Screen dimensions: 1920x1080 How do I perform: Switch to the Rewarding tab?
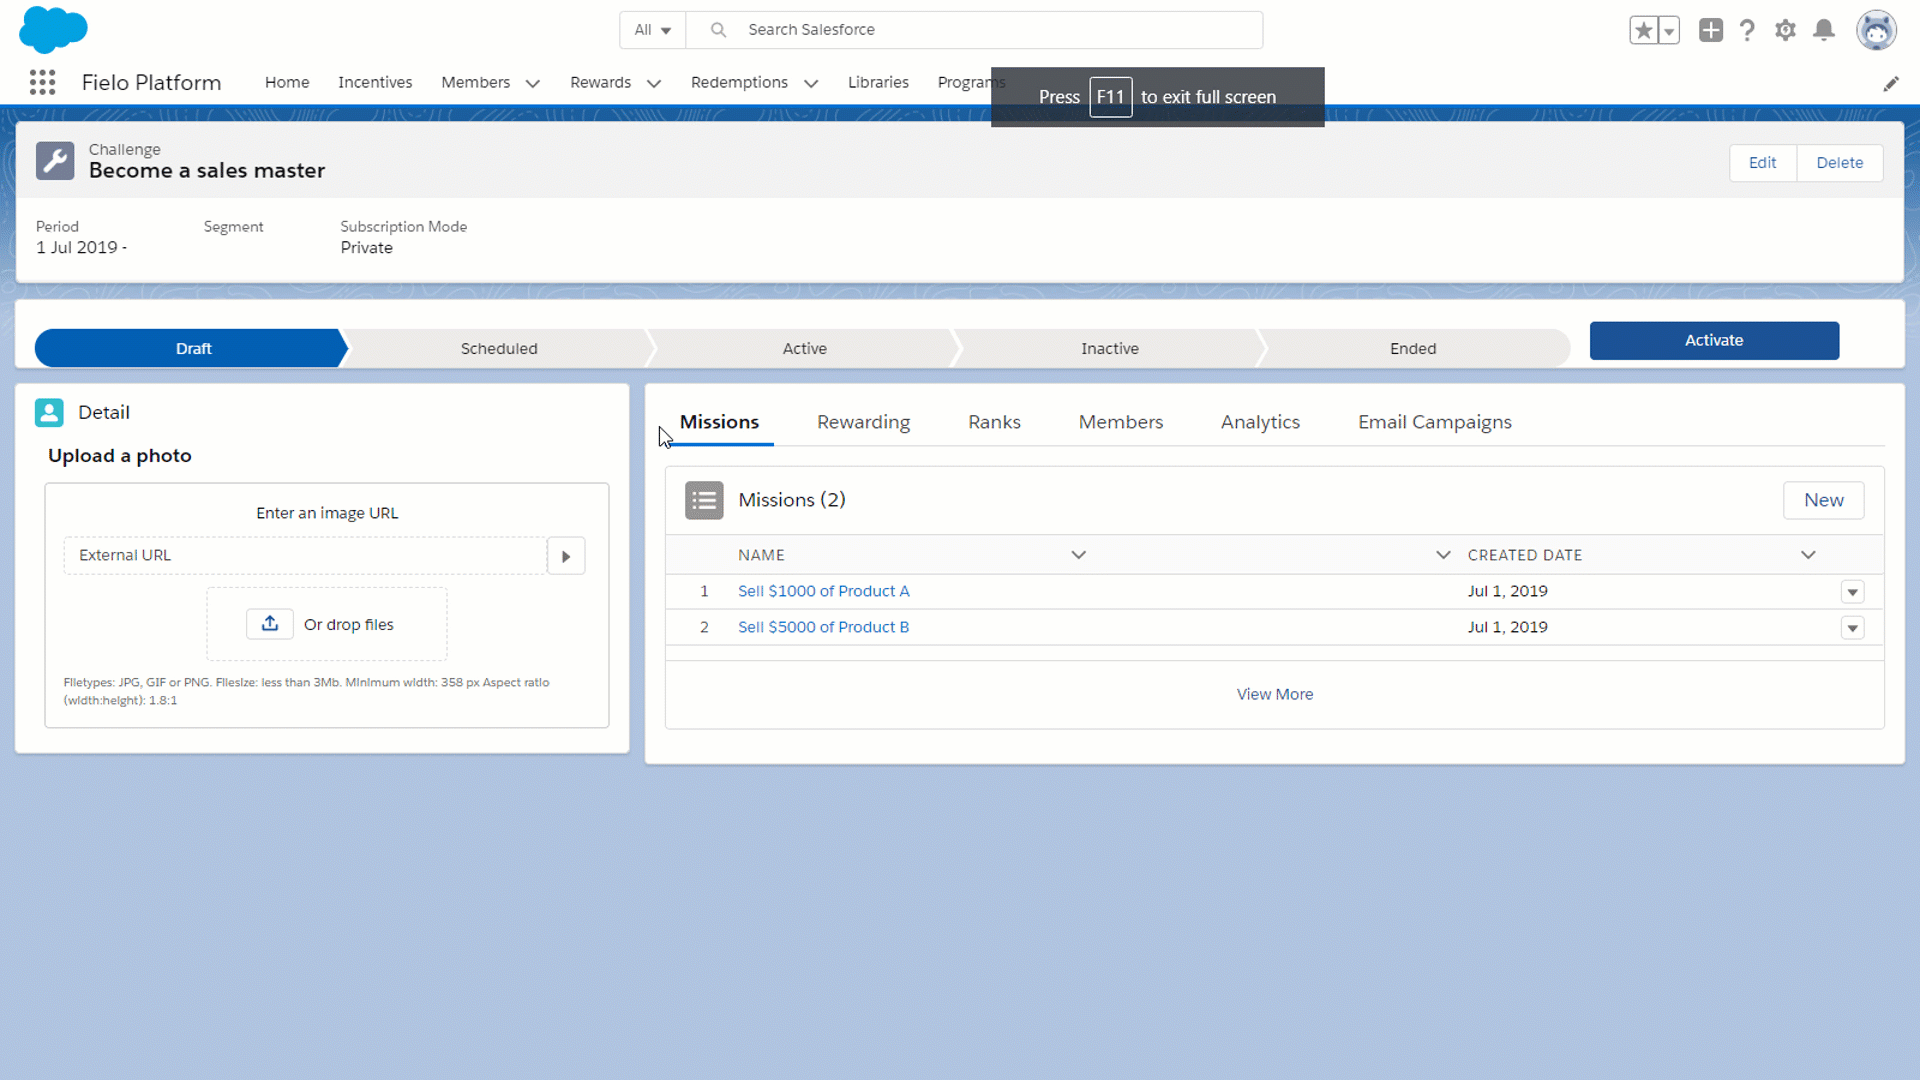[x=863, y=422]
